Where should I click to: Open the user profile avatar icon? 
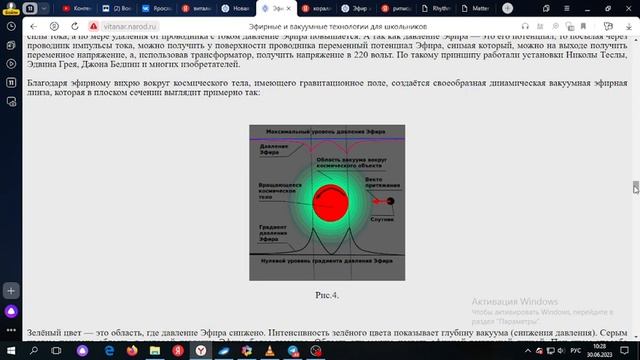(x=11, y=8)
